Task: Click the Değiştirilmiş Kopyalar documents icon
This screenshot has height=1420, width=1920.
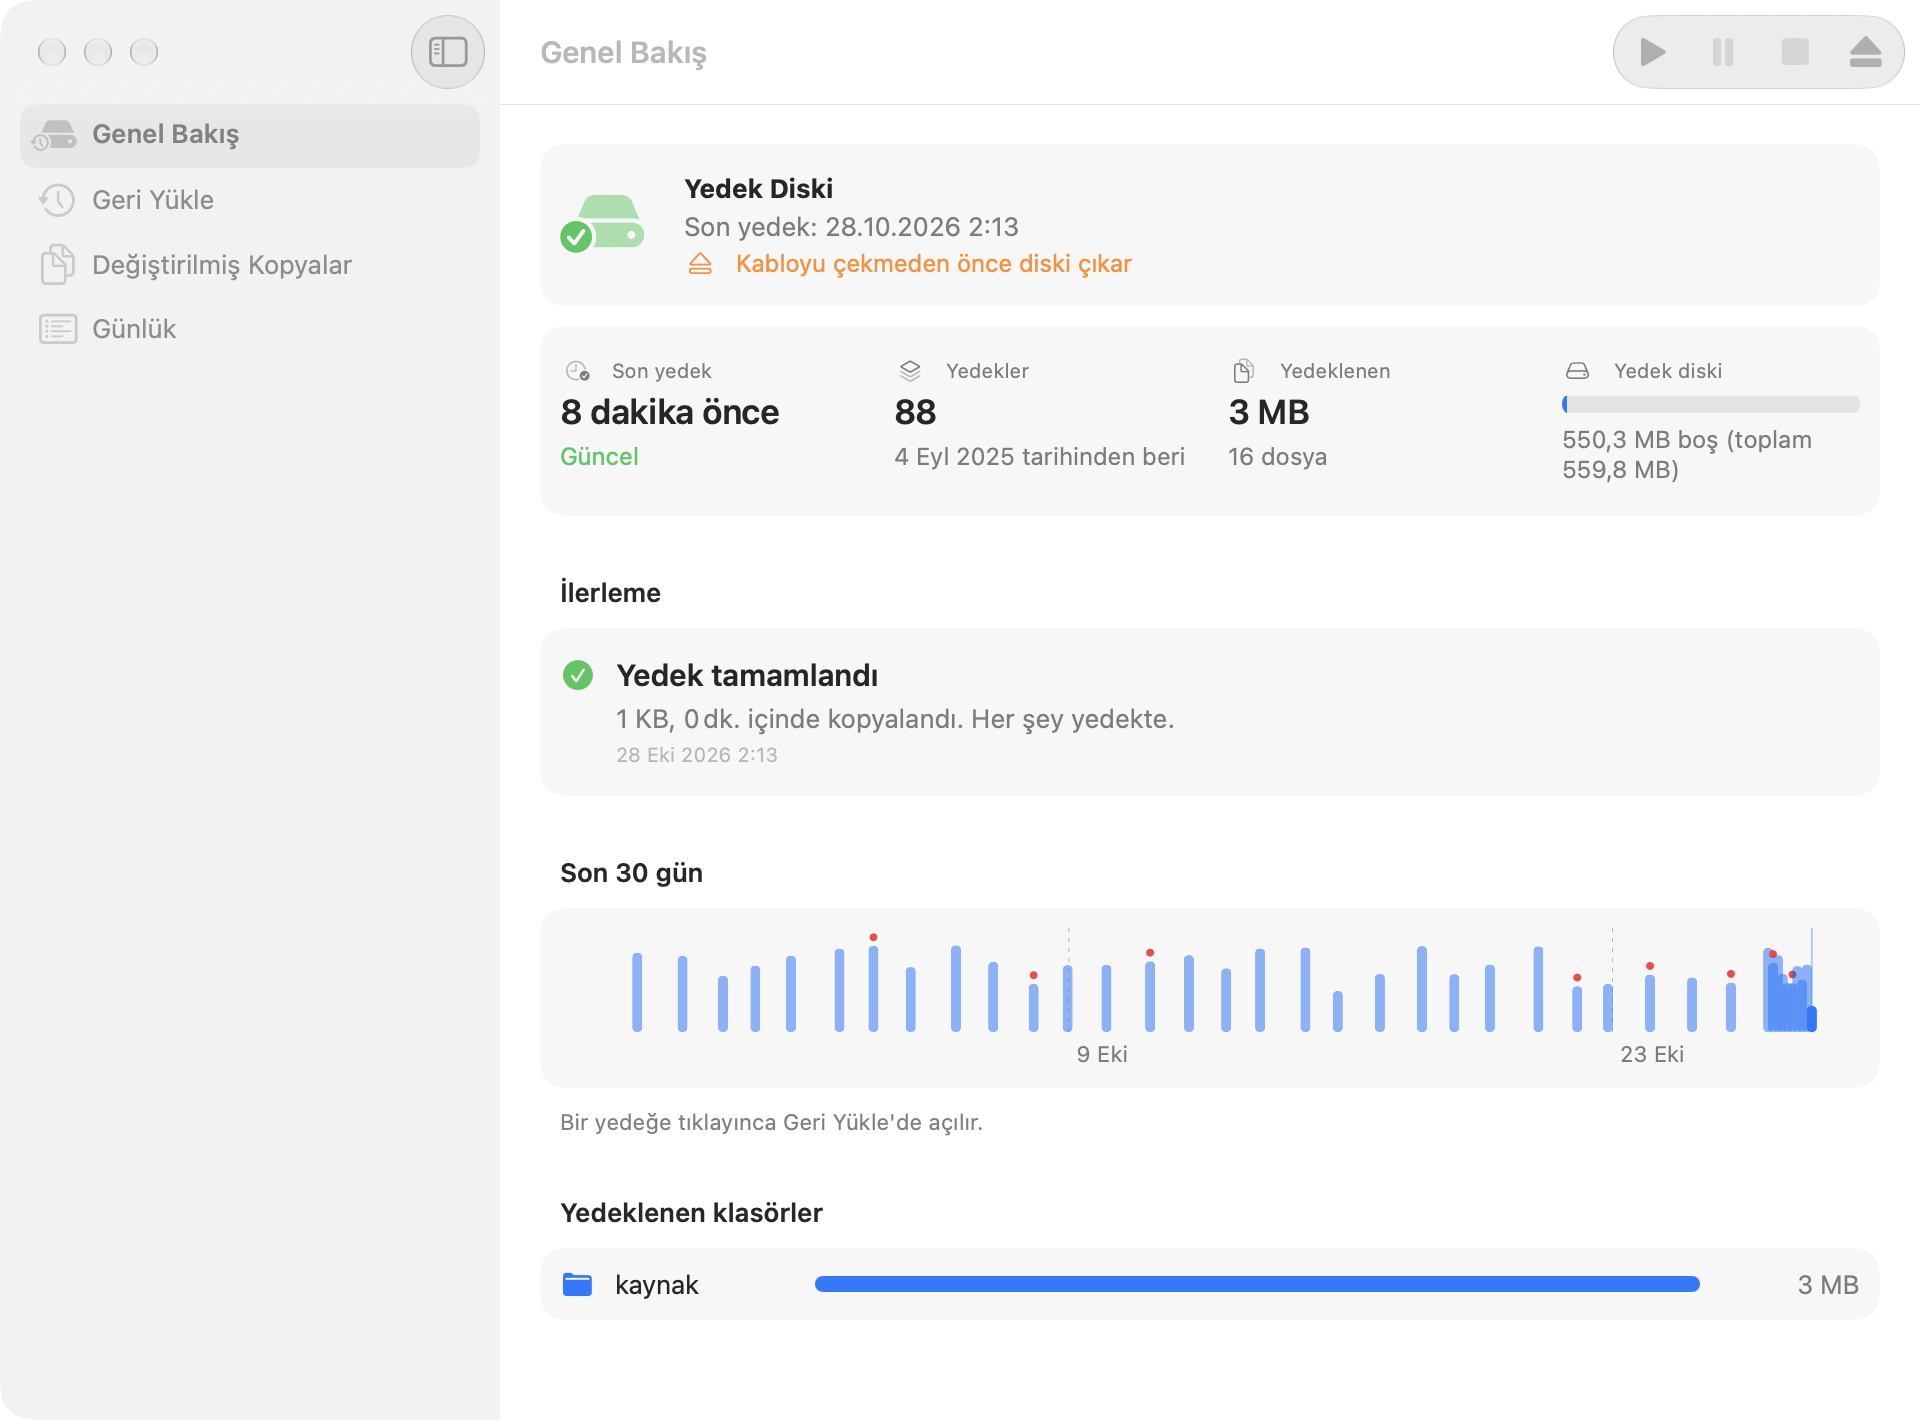Action: tap(57, 265)
